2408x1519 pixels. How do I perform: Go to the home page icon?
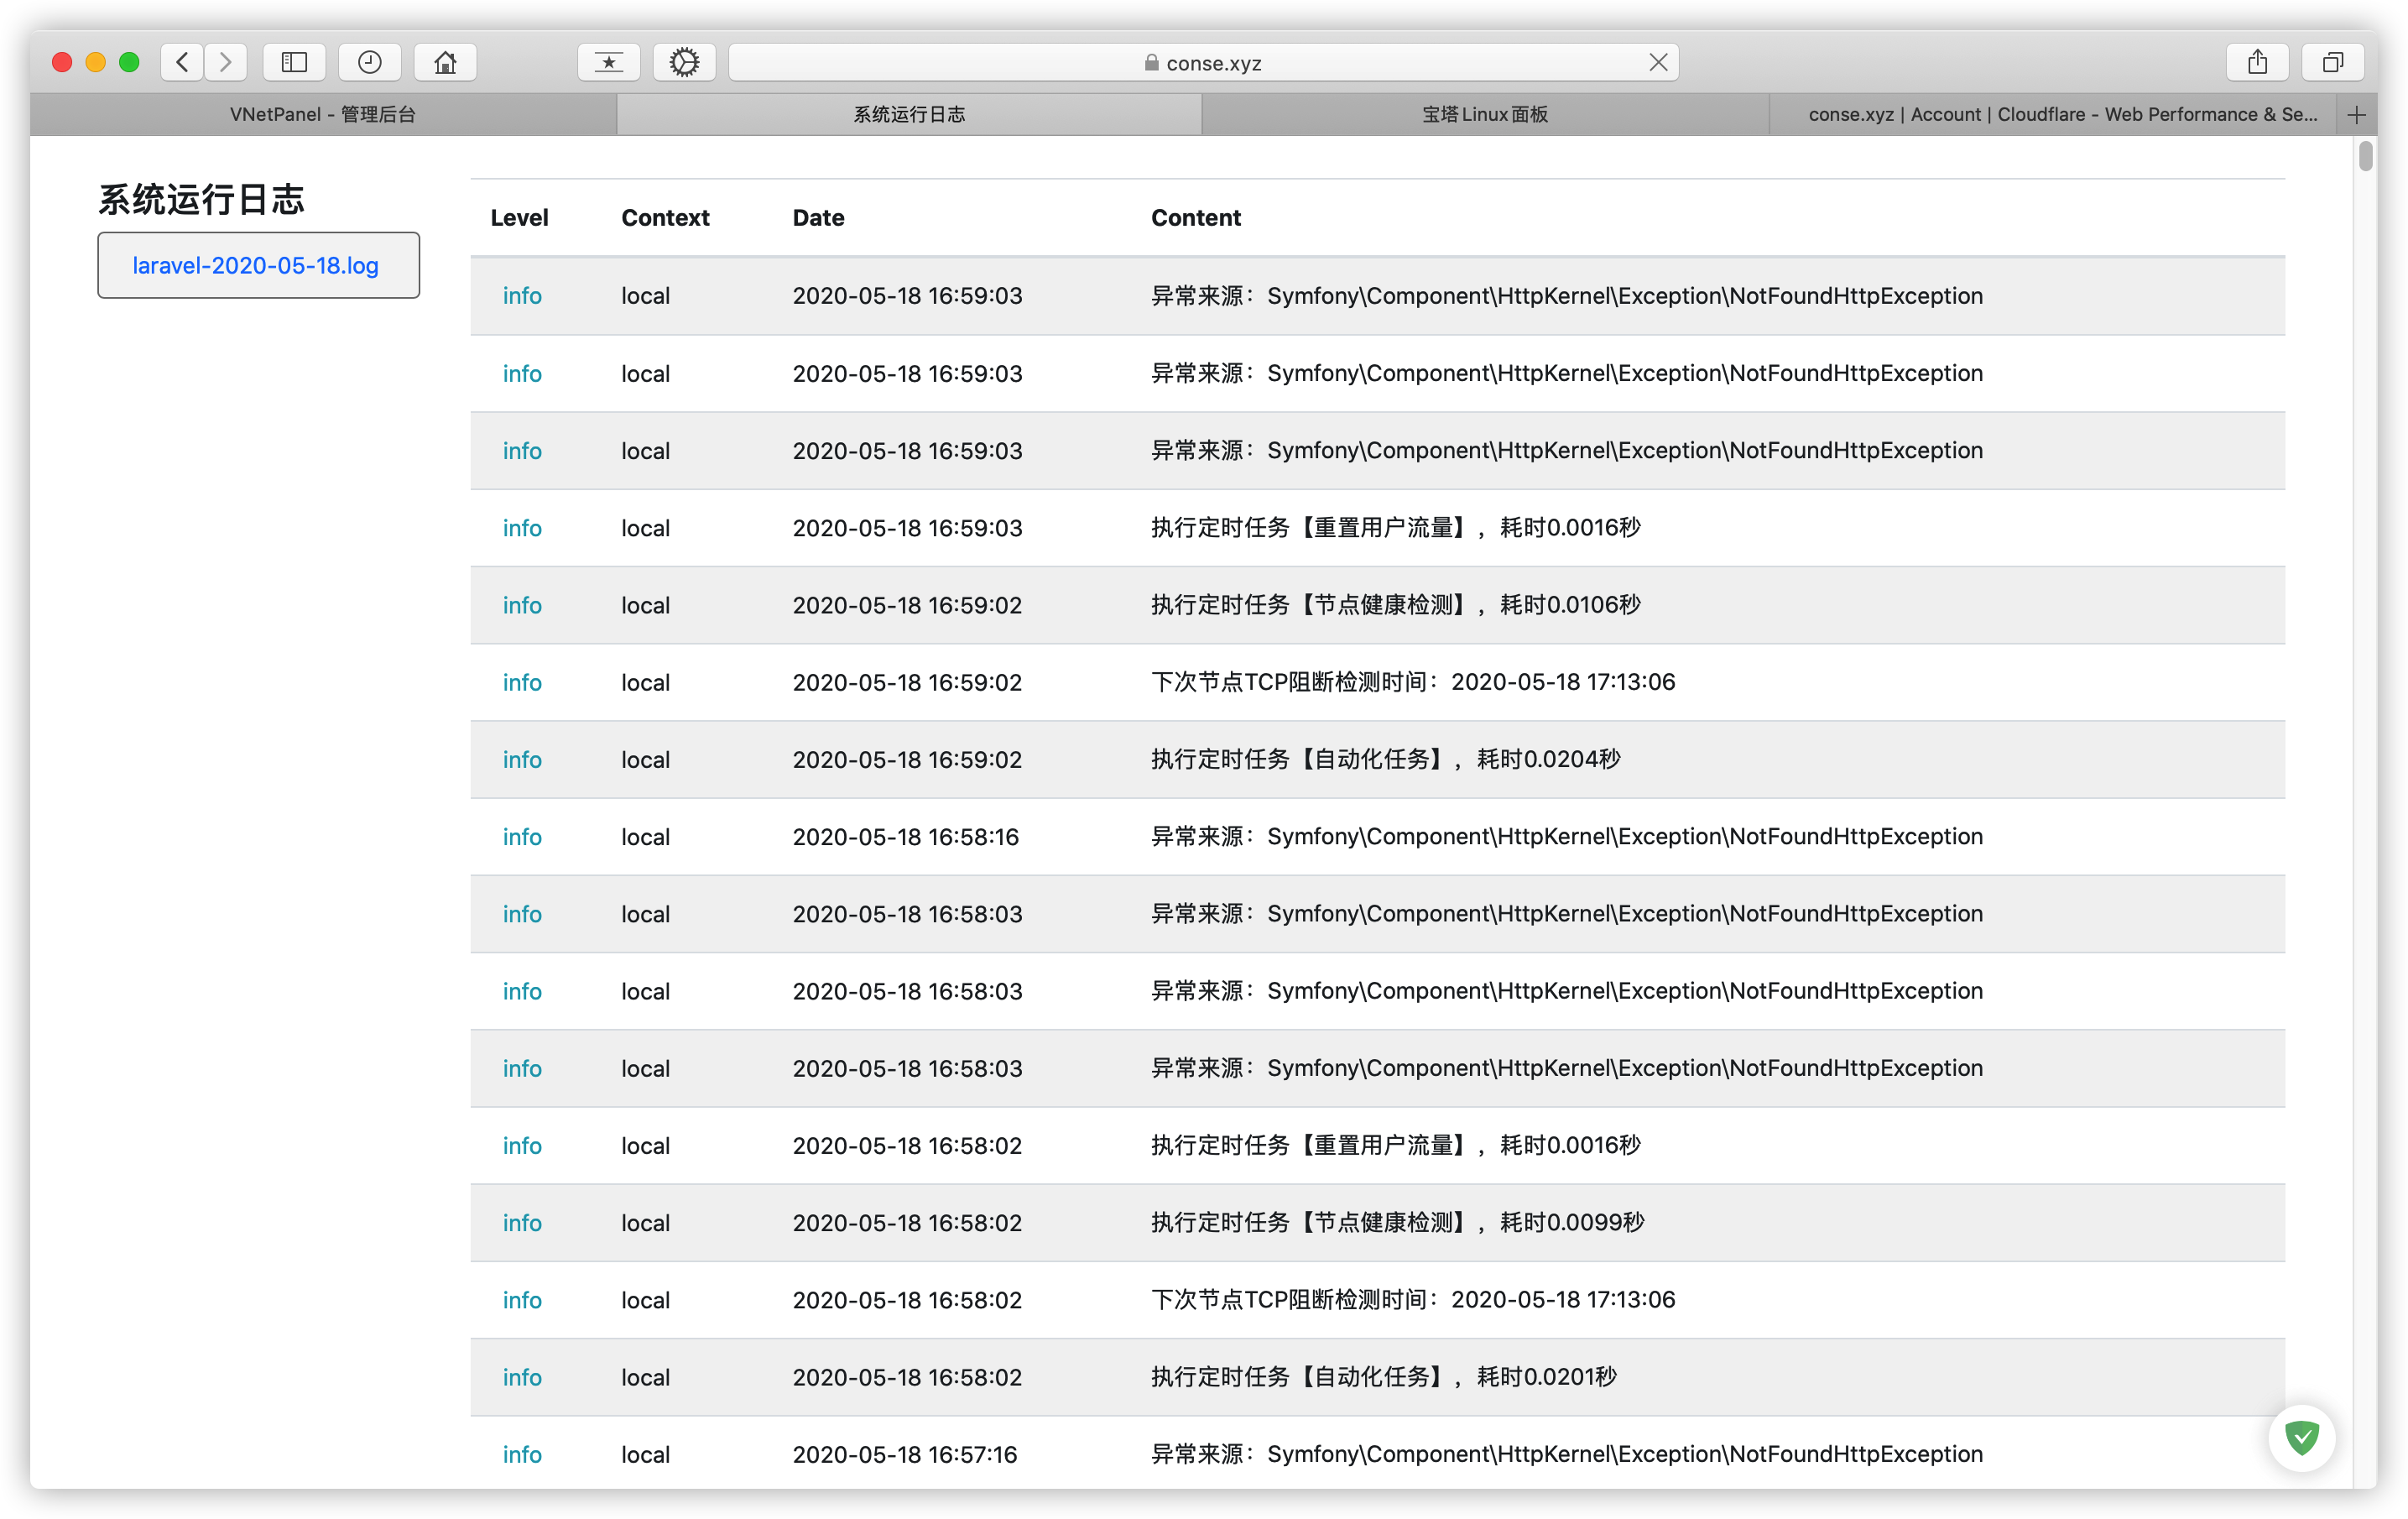[445, 62]
